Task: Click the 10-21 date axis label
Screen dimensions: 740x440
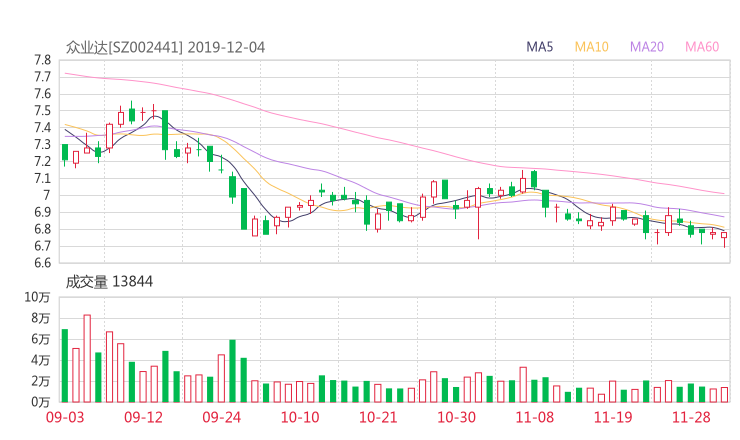Action: tap(378, 417)
